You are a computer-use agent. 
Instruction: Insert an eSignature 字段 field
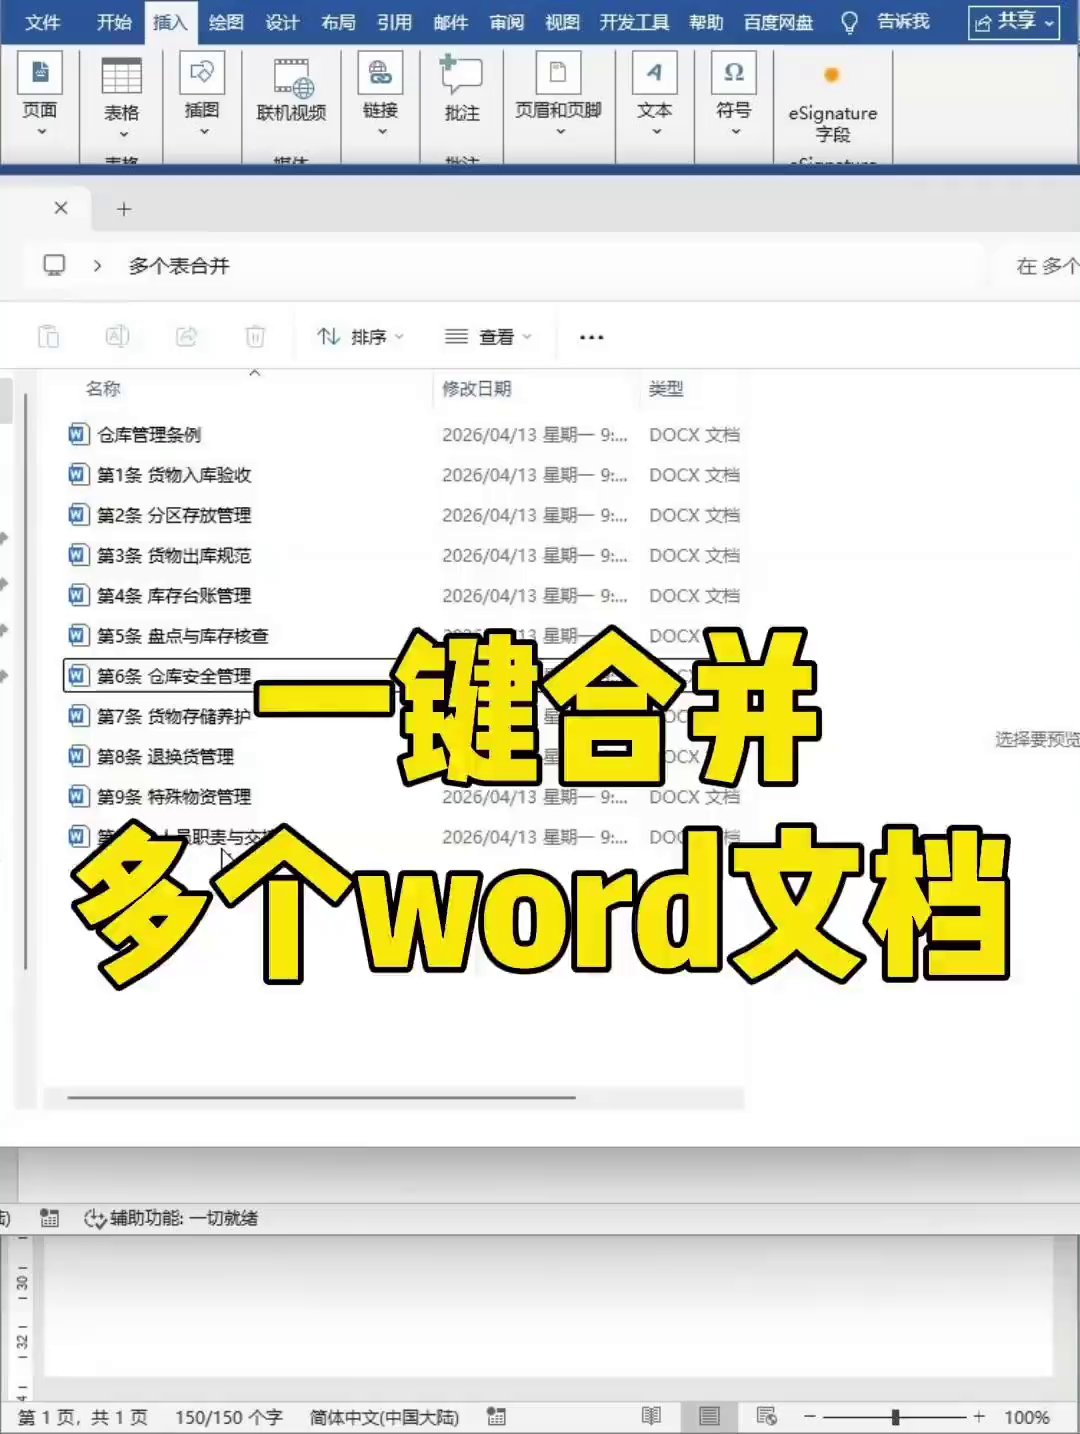832,105
